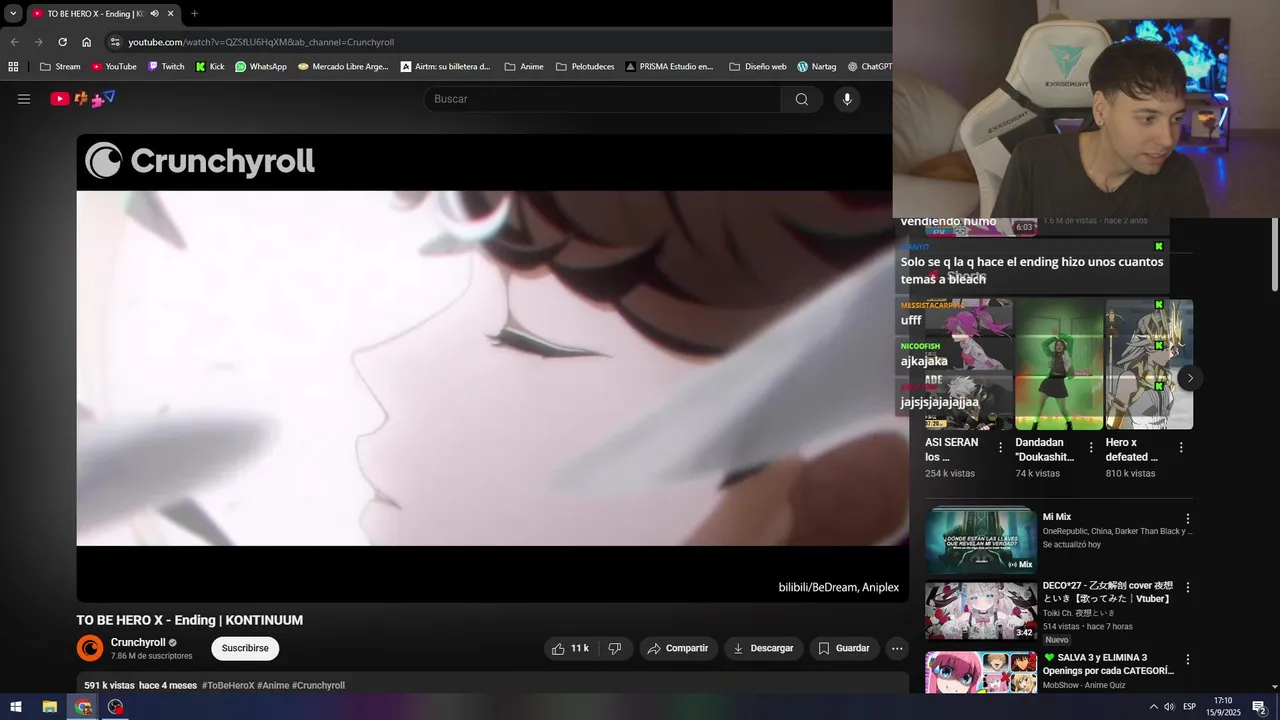Open a new tab with the plus button
The width and height of the screenshot is (1280, 720).
click(194, 13)
